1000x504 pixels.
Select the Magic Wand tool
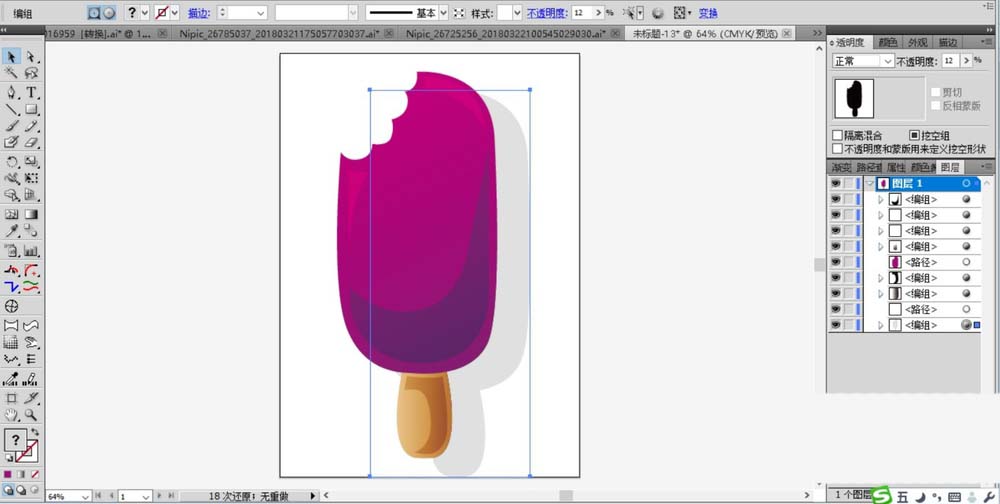coord(11,73)
